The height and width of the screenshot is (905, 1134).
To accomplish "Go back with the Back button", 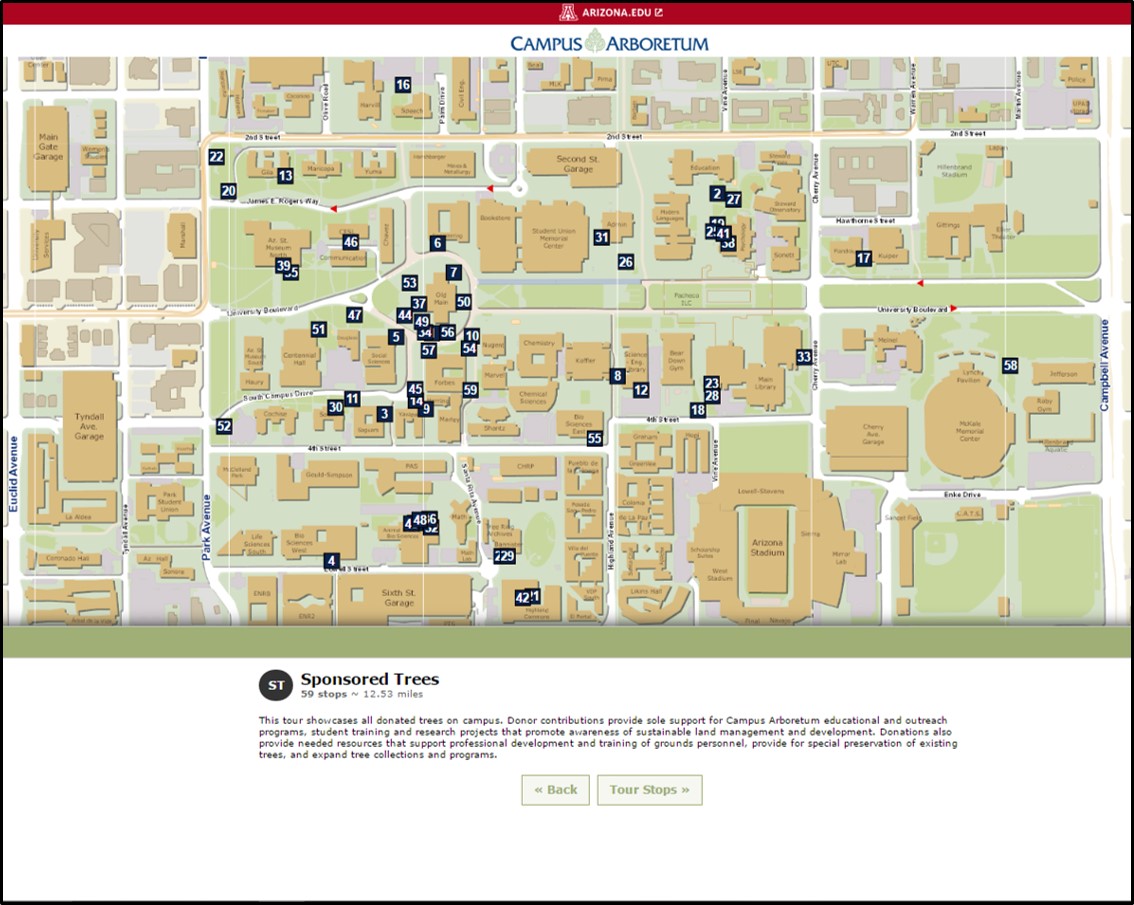I will [555, 790].
